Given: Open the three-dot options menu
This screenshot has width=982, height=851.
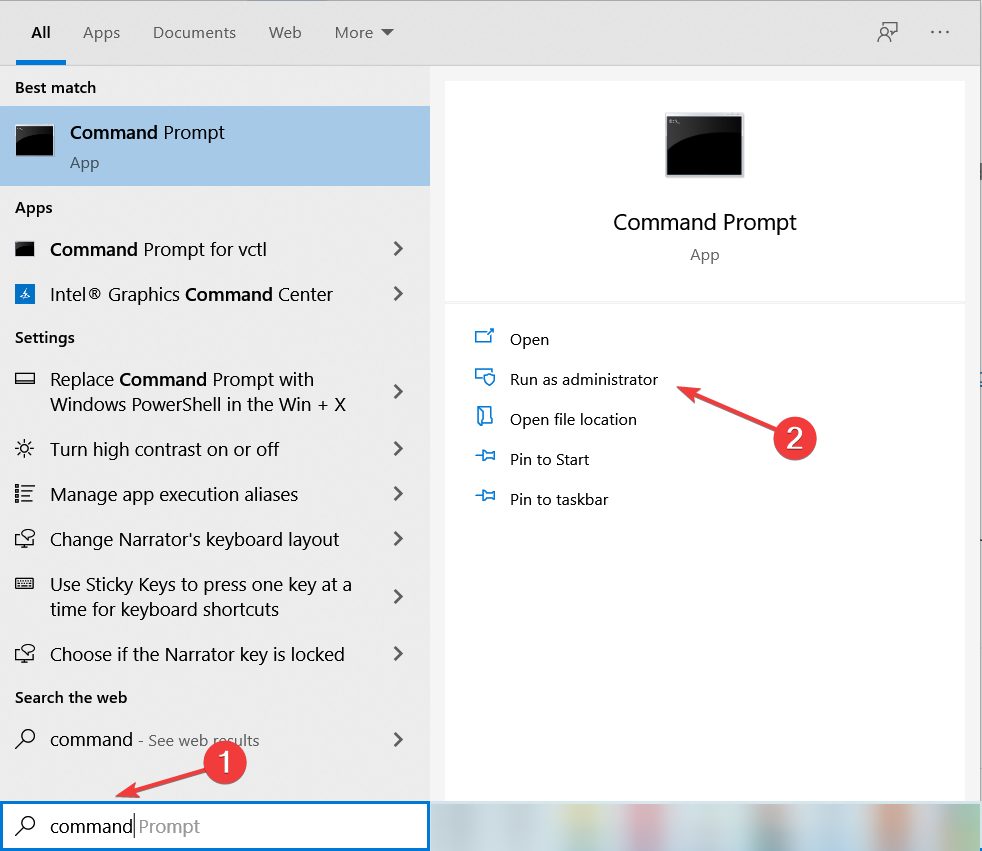Looking at the screenshot, I should tap(940, 32).
